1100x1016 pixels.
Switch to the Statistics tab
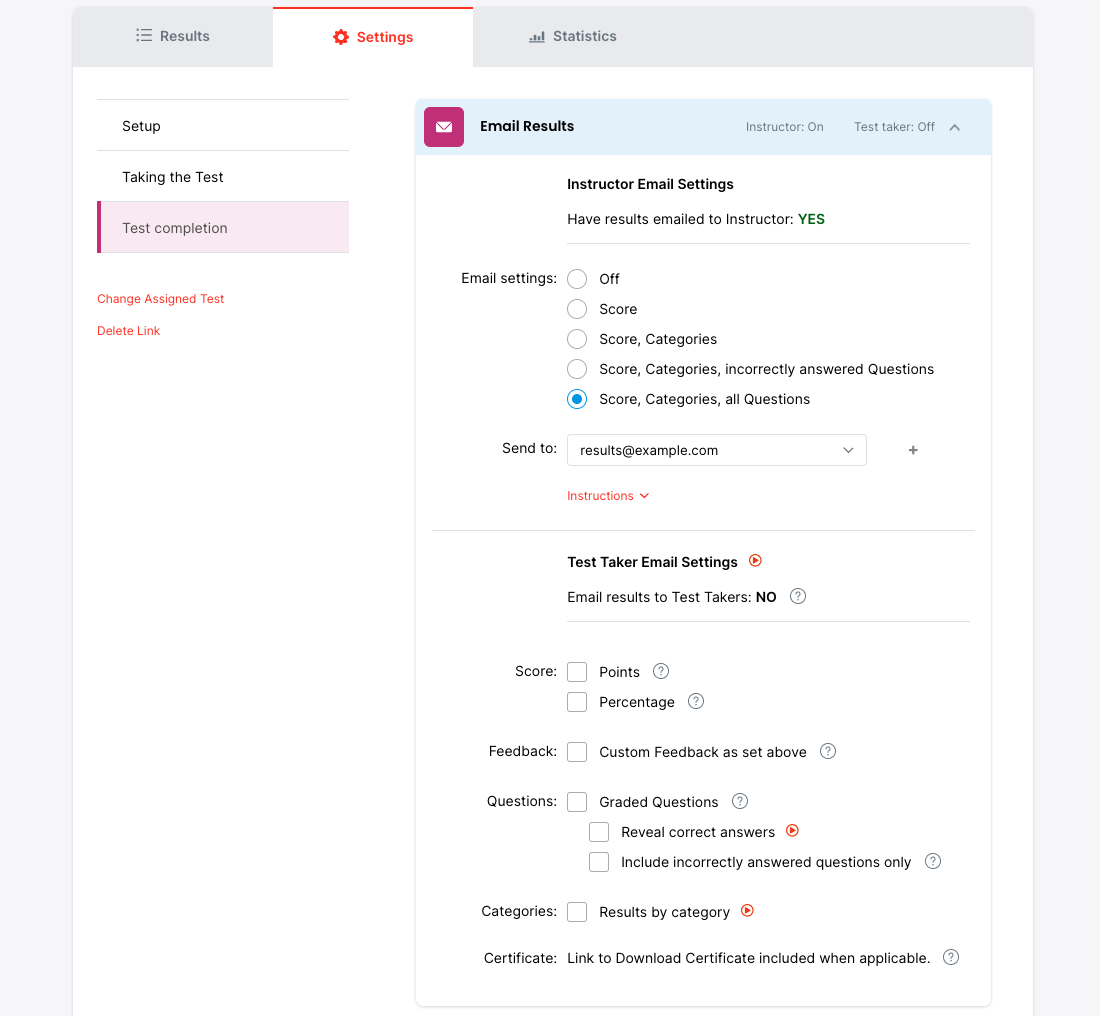(x=573, y=36)
